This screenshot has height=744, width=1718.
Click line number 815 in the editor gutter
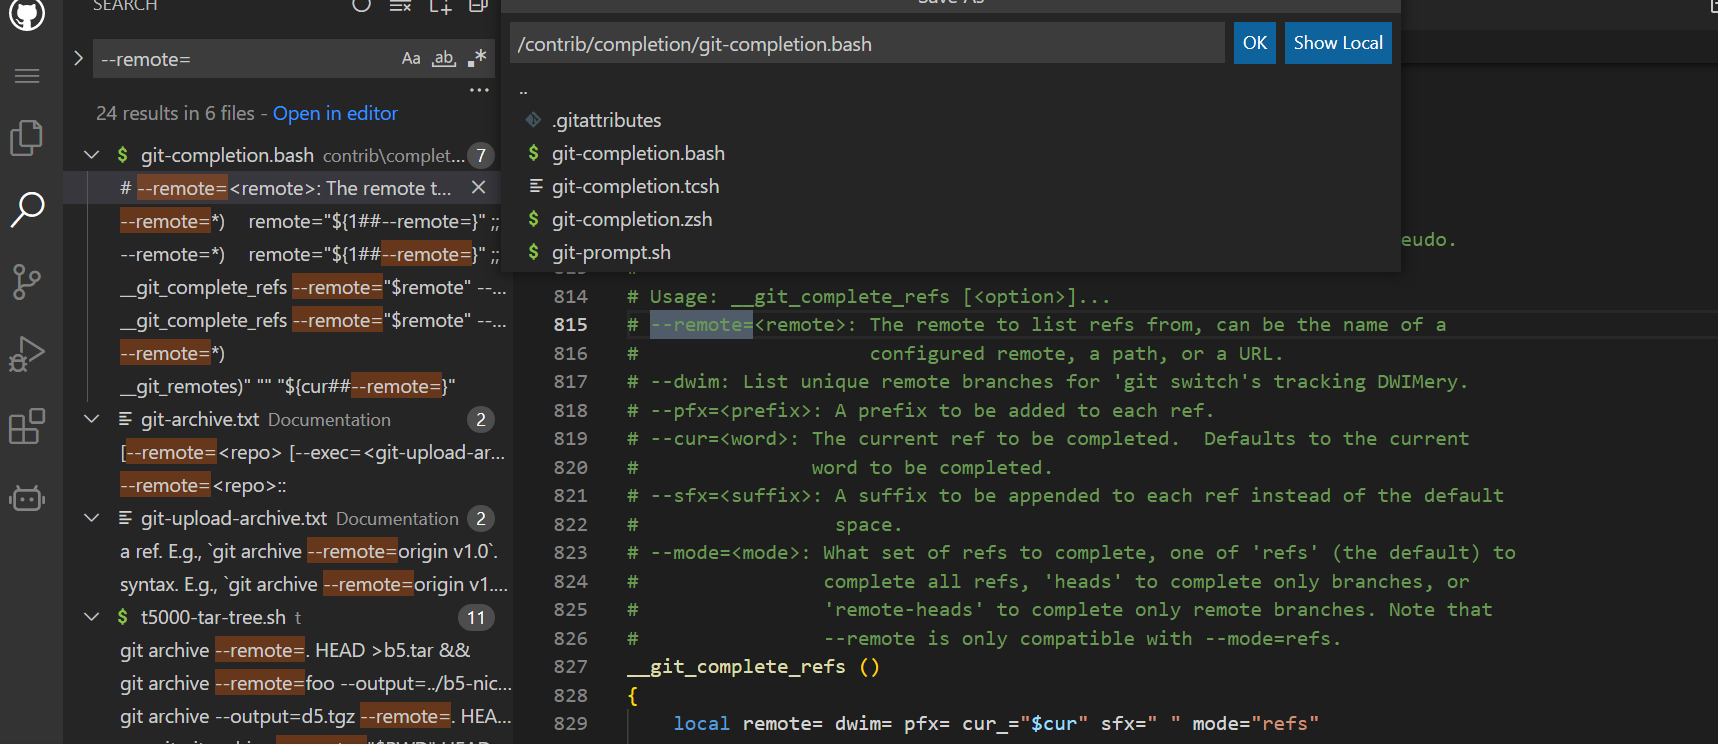point(571,325)
